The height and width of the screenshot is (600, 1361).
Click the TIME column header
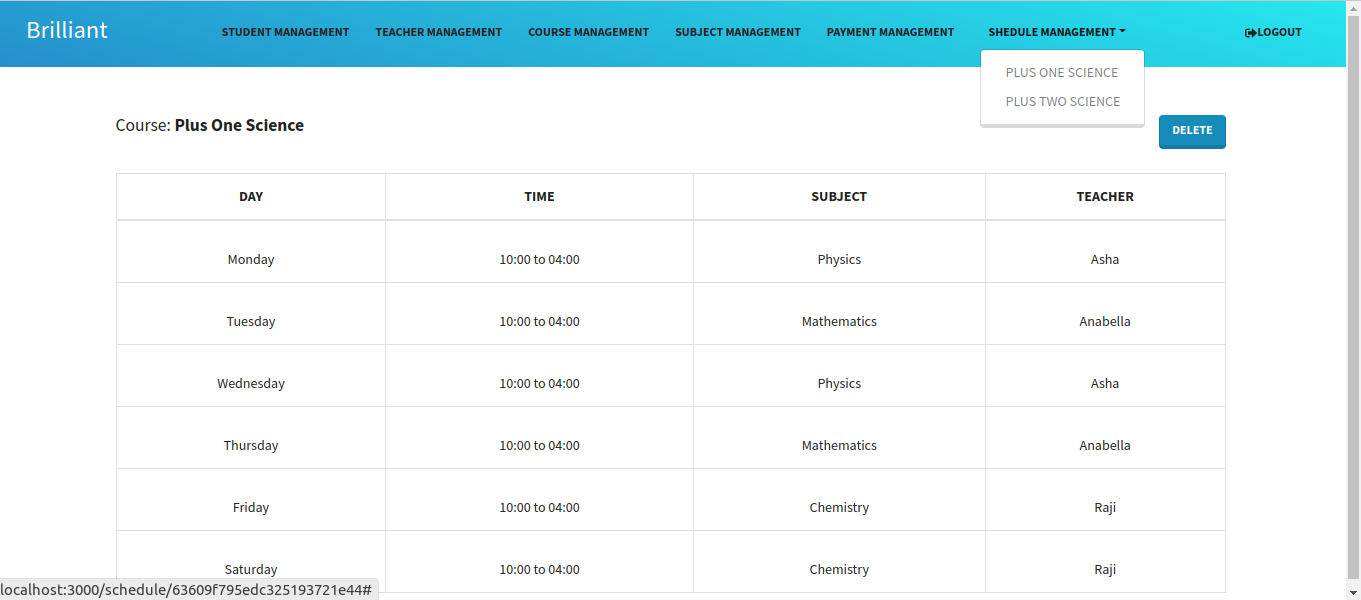[539, 197]
